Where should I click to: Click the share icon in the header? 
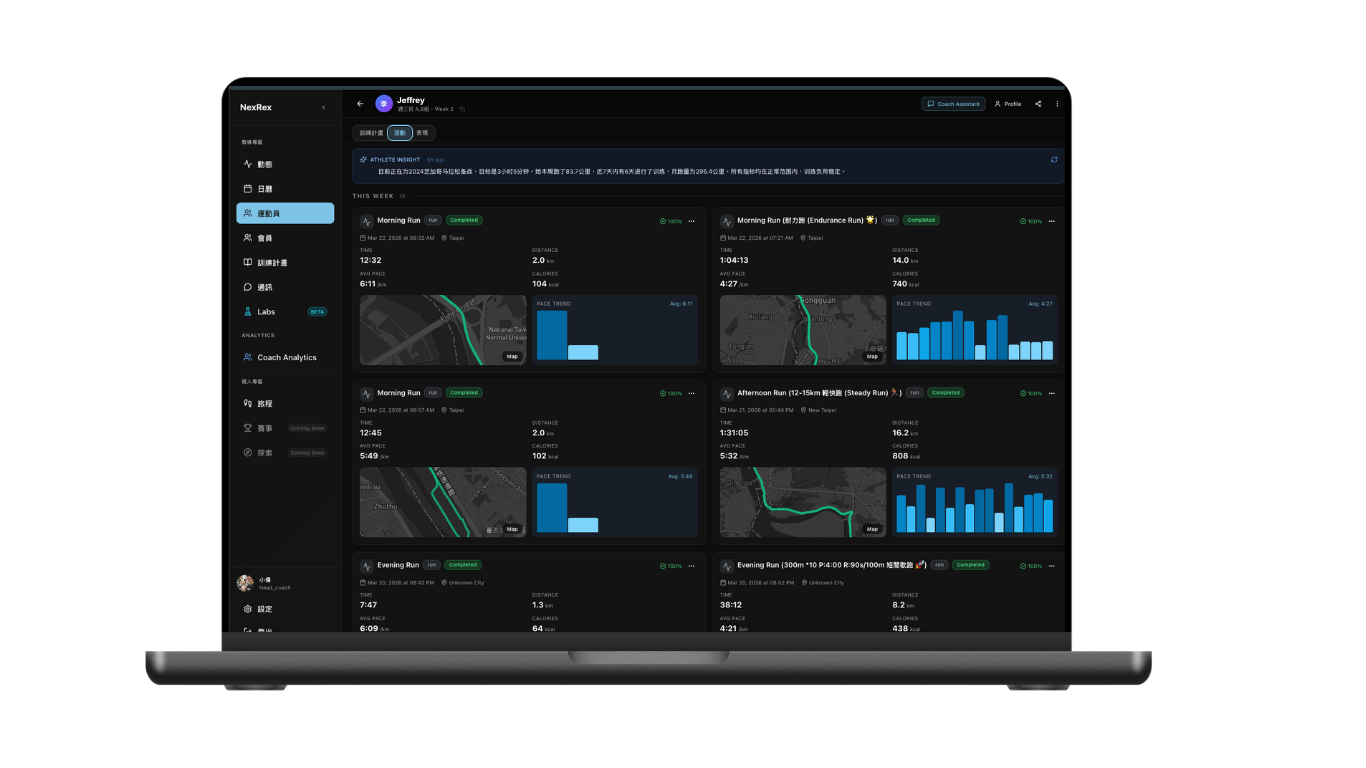point(1038,104)
